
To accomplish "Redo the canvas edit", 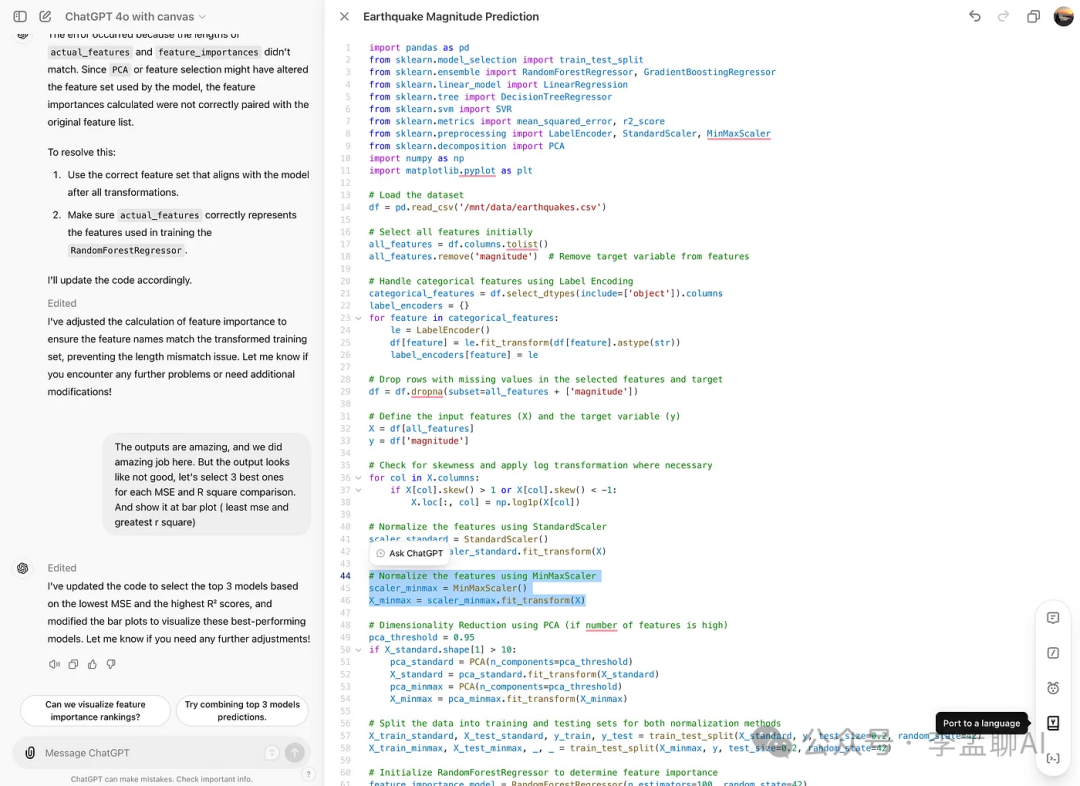I will [x=1004, y=16].
